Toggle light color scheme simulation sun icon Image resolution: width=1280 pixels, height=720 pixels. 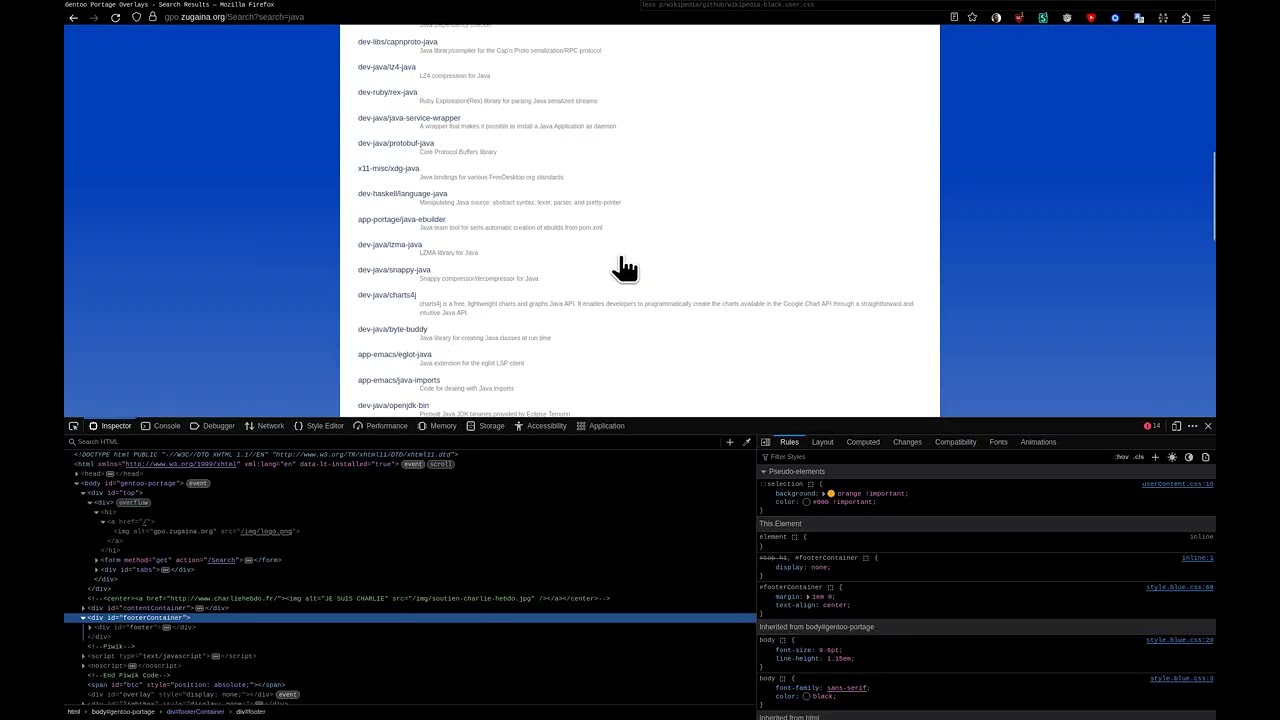point(1172,457)
